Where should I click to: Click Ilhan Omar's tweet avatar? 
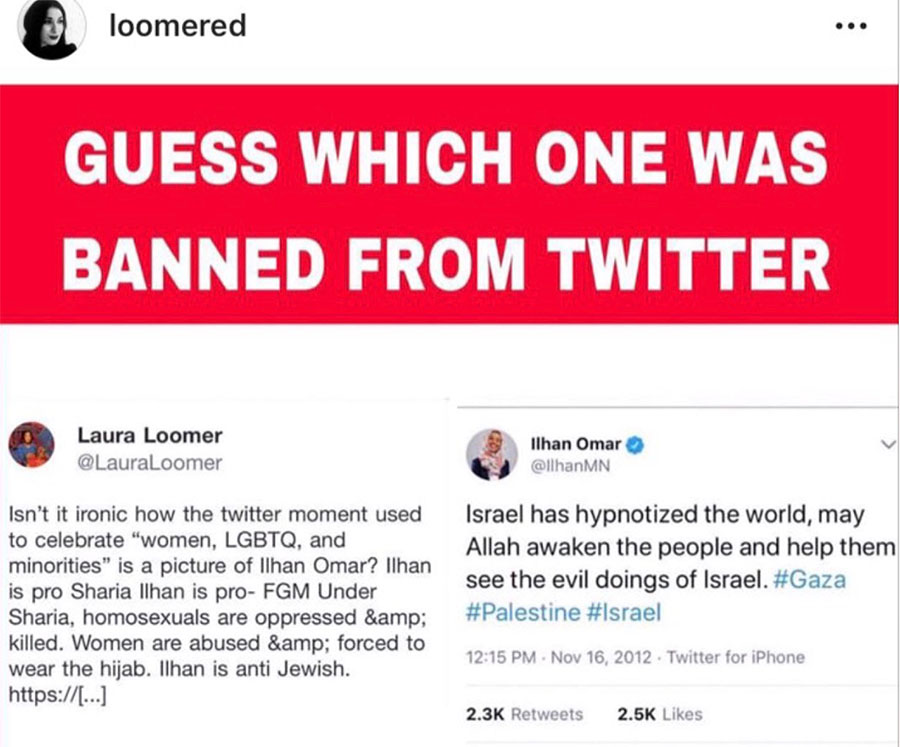tap(492, 454)
